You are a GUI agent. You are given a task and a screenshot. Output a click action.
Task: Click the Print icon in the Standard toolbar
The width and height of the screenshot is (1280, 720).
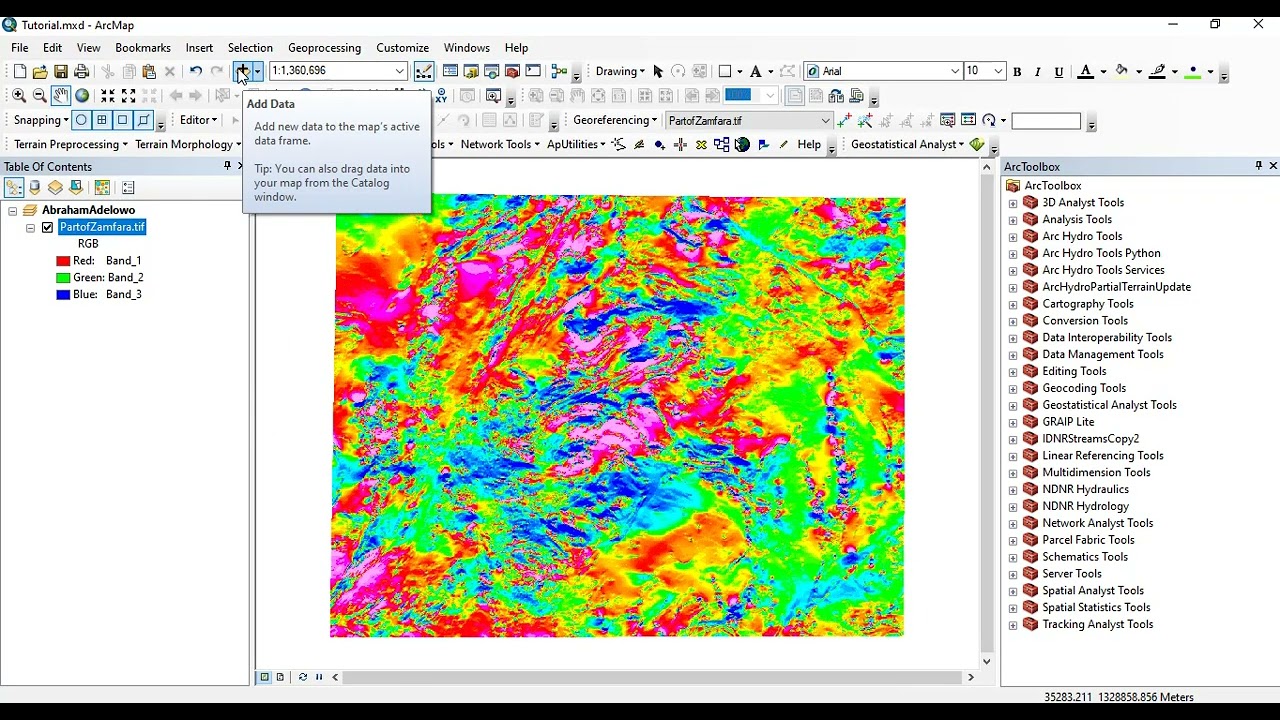tap(82, 71)
